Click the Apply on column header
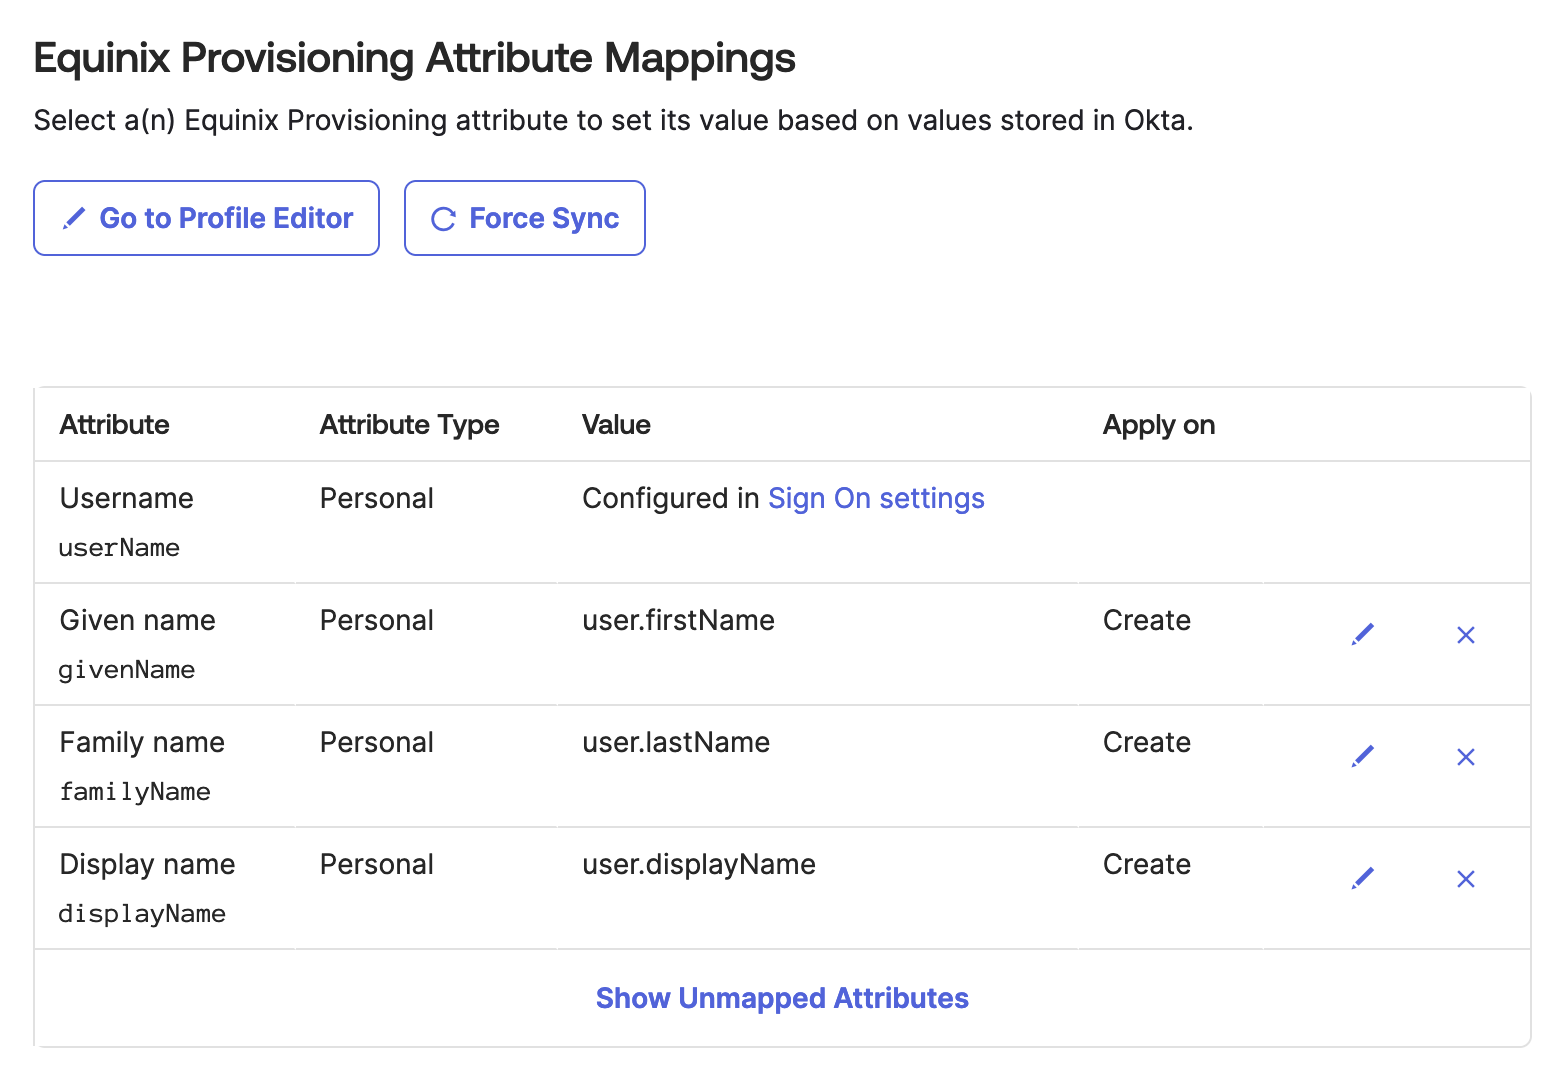The height and width of the screenshot is (1082, 1566). pyautogui.click(x=1159, y=425)
